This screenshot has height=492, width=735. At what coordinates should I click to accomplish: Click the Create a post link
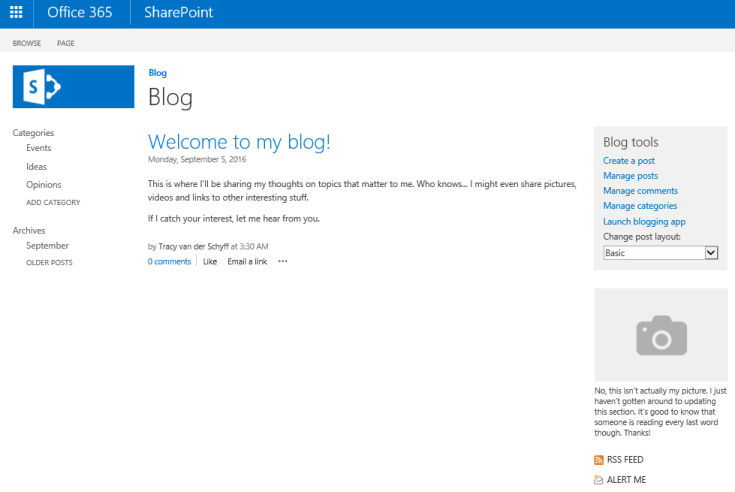tap(629, 161)
